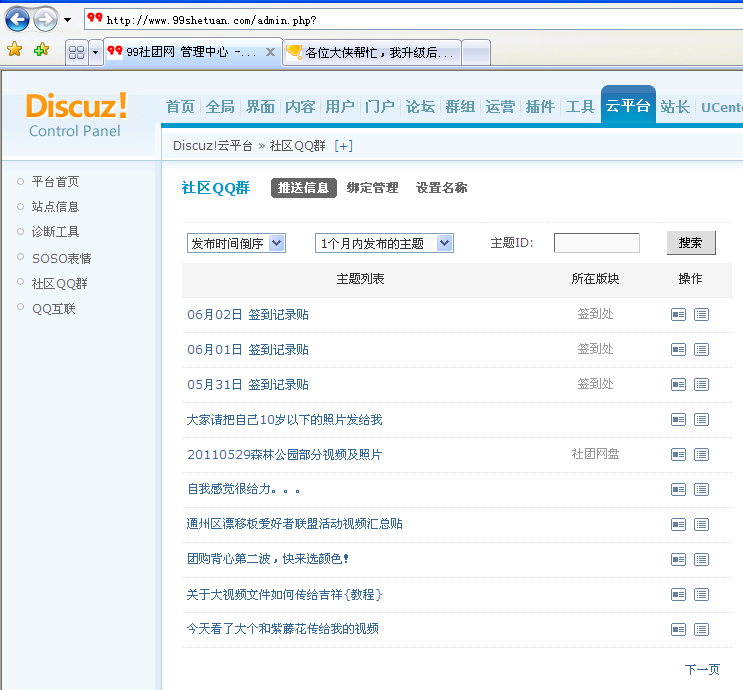Screen dimensions: 743x690
Task: Open the 运营 top menu
Action: [x=500, y=107]
